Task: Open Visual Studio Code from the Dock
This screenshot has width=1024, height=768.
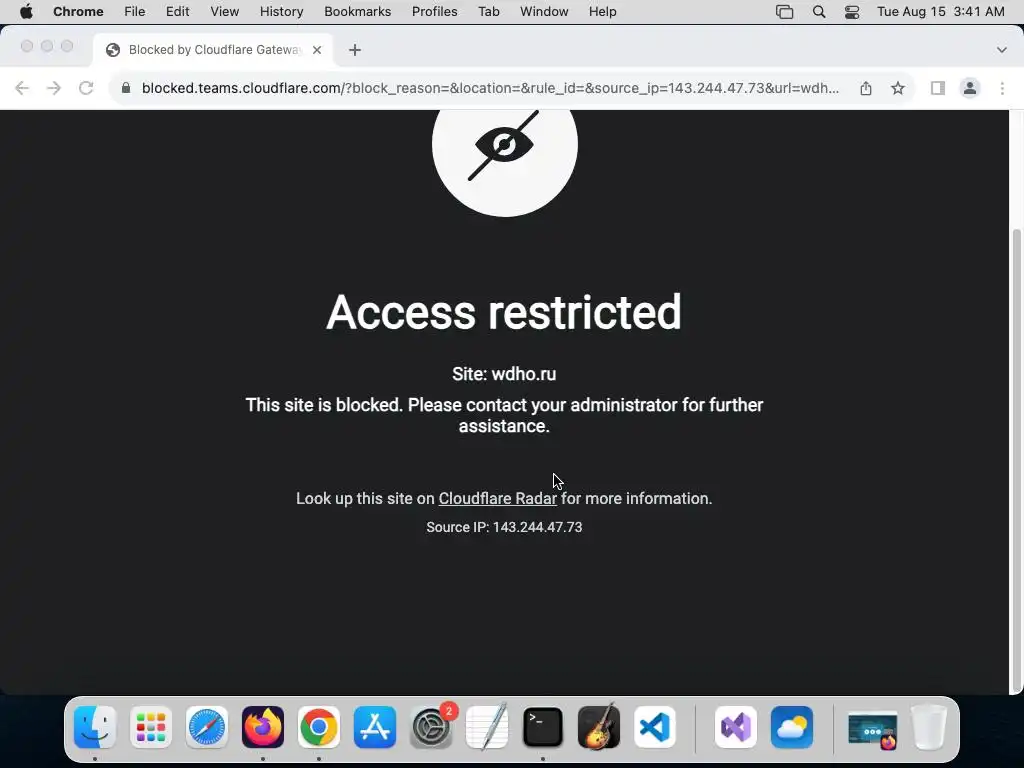Action: coord(655,727)
